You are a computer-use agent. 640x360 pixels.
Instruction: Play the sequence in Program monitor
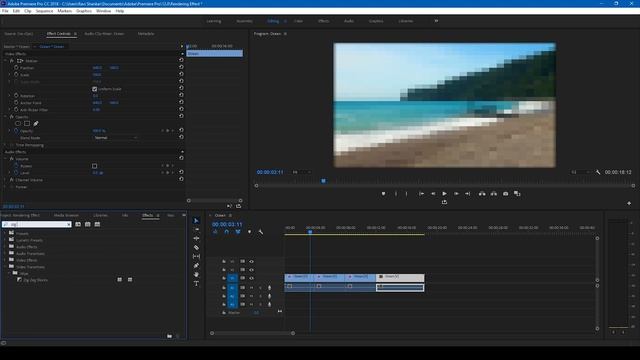444,194
